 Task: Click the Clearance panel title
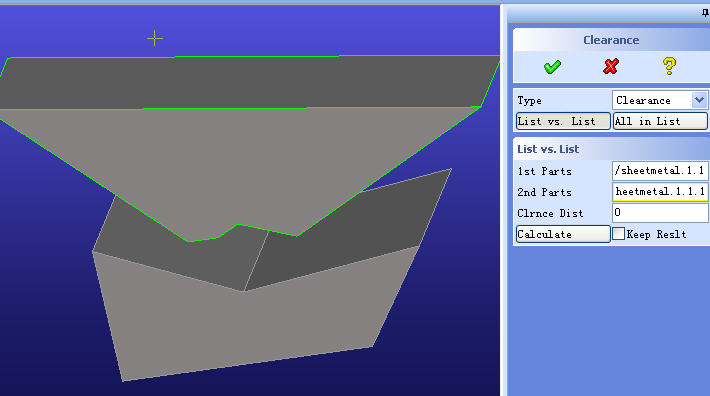pyautogui.click(x=611, y=40)
